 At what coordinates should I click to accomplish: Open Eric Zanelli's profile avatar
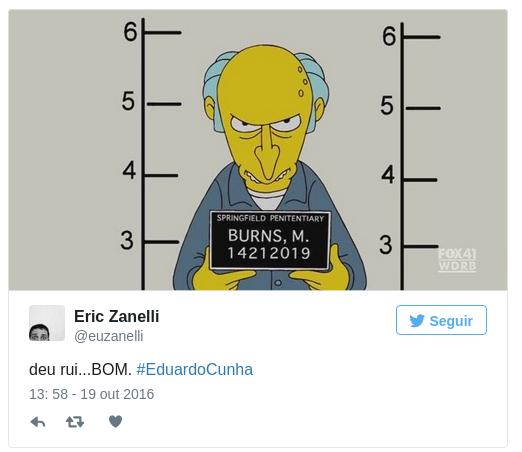click(x=47, y=323)
